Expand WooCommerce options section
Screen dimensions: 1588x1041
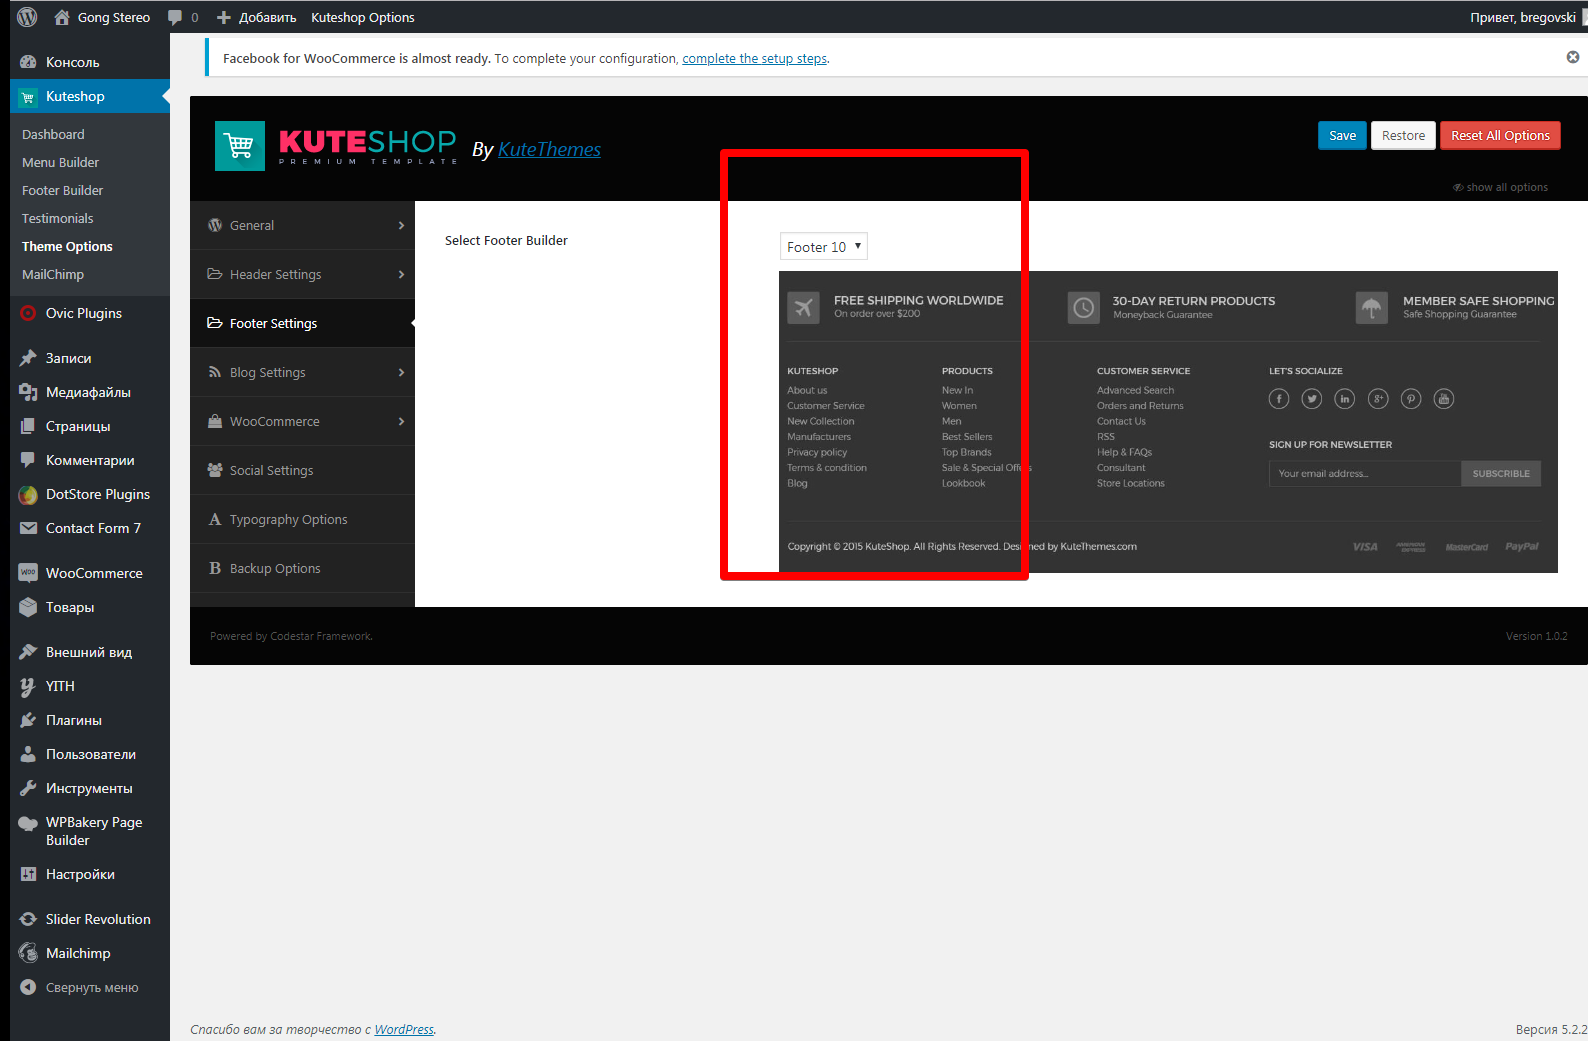click(302, 422)
